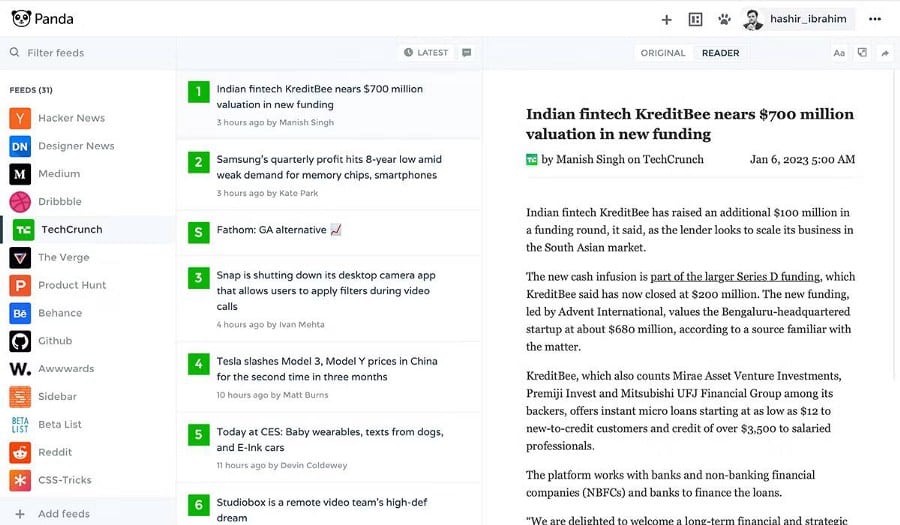Open Samsung quarterly profit article
This screenshot has height=525, width=900.
329,175
